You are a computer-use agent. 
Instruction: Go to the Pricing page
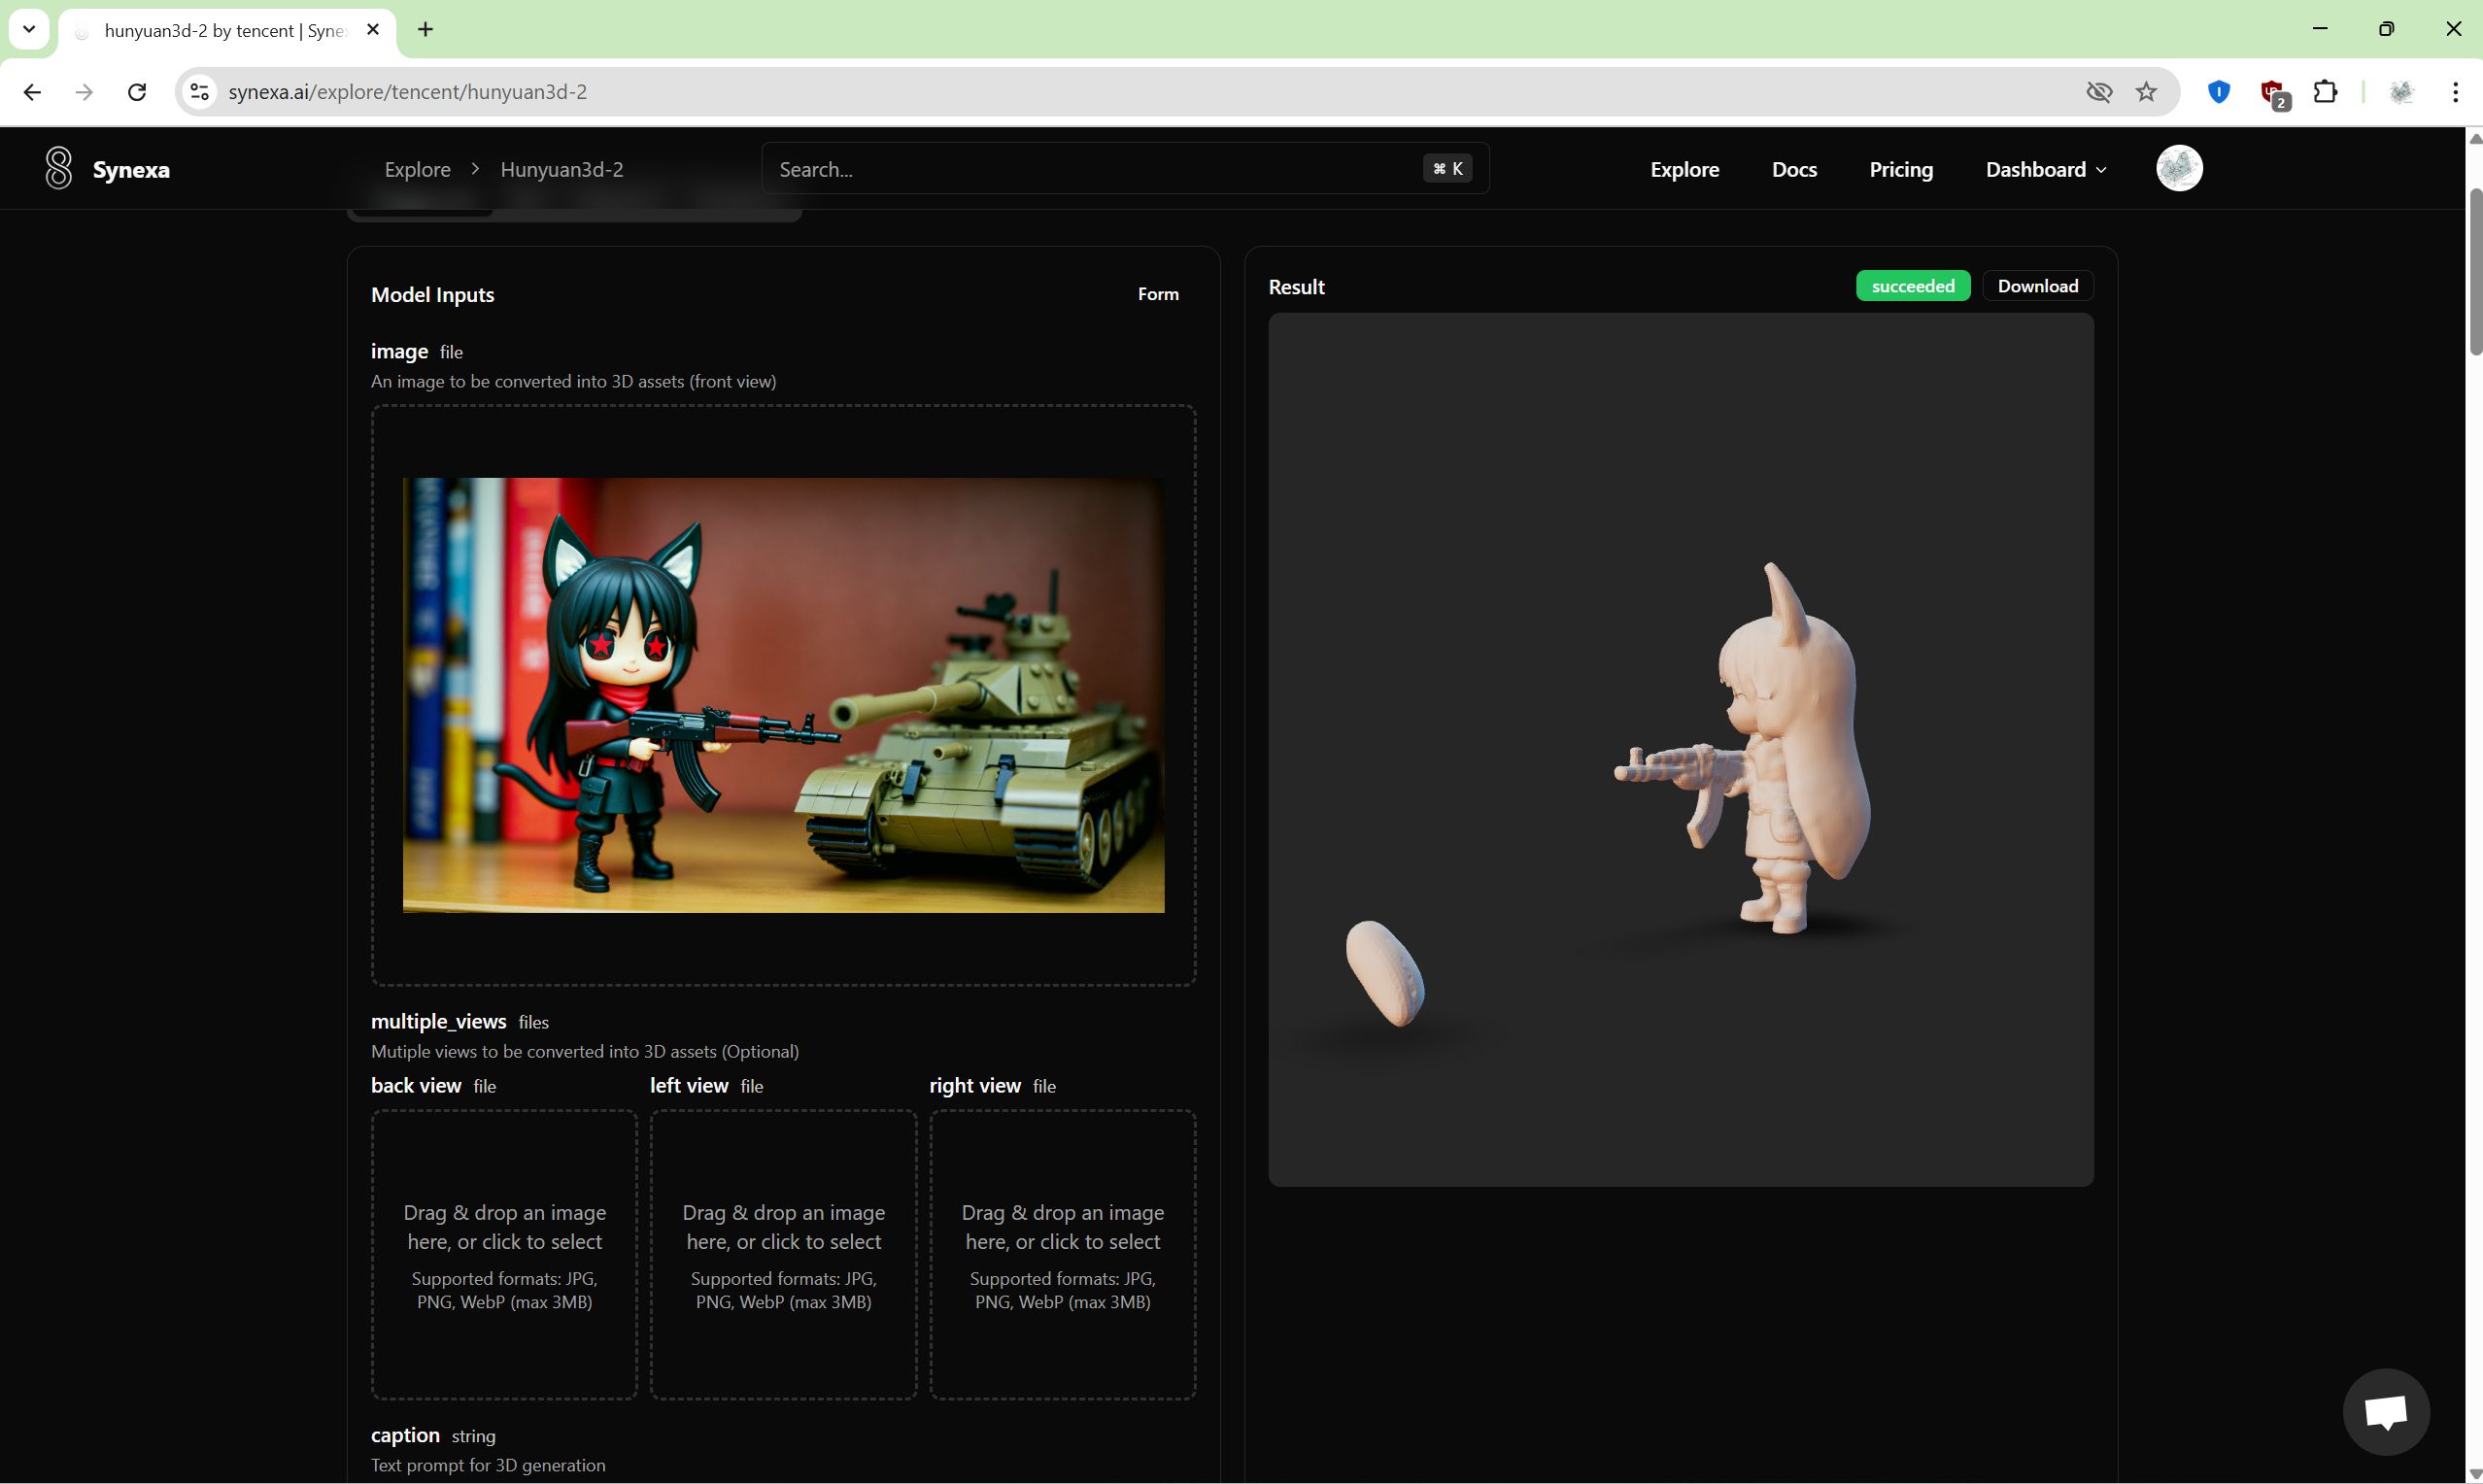pyautogui.click(x=1900, y=169)
